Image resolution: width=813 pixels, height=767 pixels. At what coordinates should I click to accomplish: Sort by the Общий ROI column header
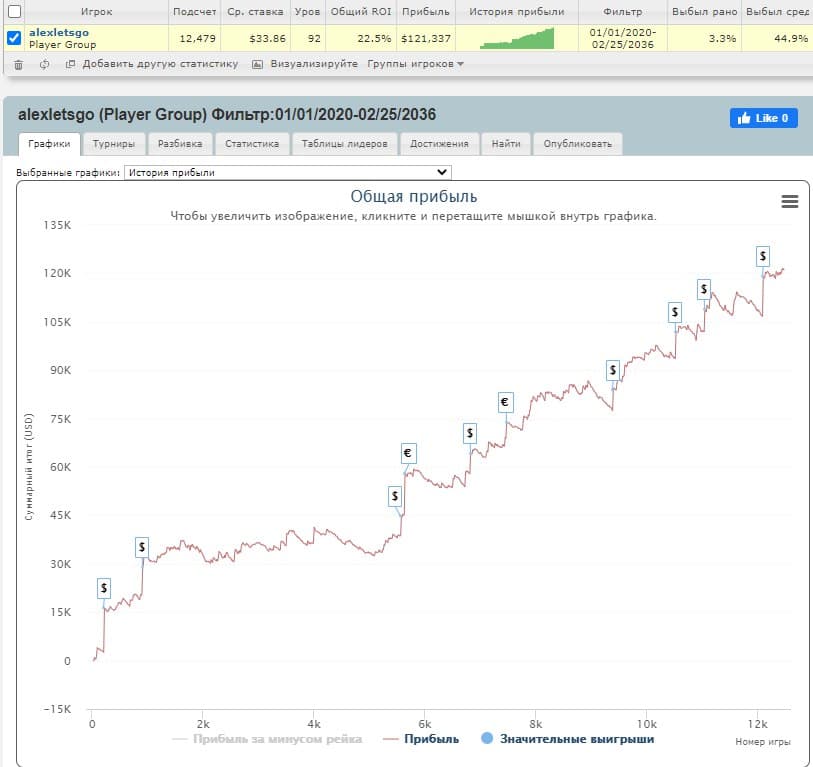361,11
